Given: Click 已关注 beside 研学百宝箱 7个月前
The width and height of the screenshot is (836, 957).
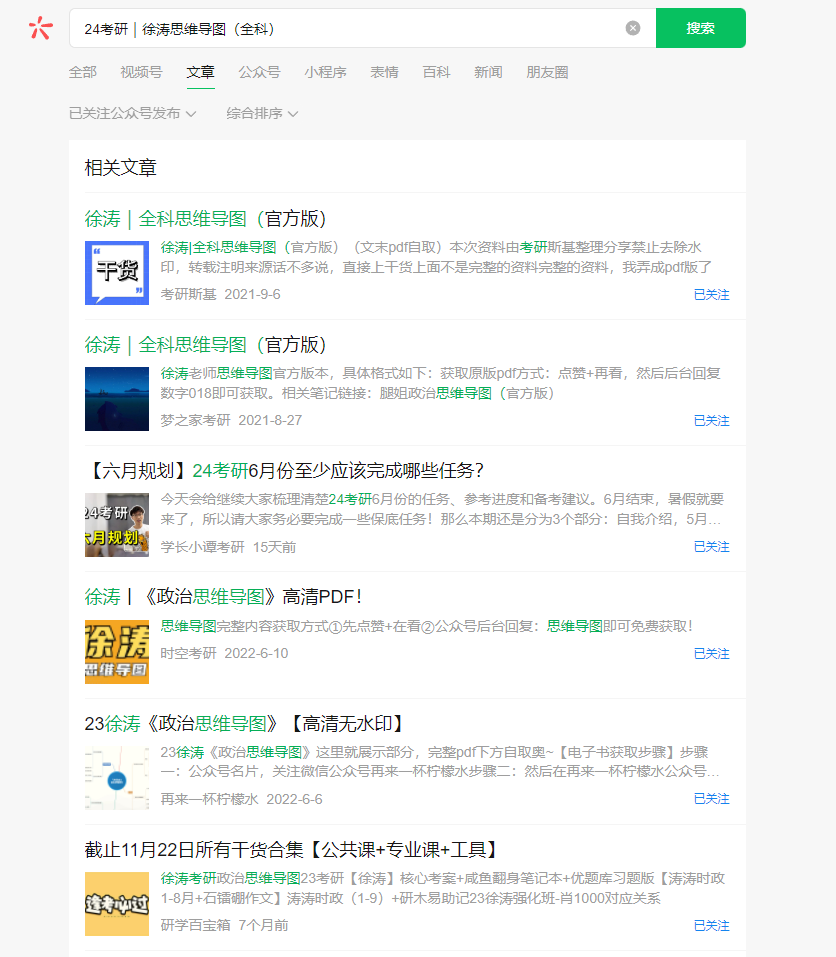Looking at the screenshot, I should [712, 925].
